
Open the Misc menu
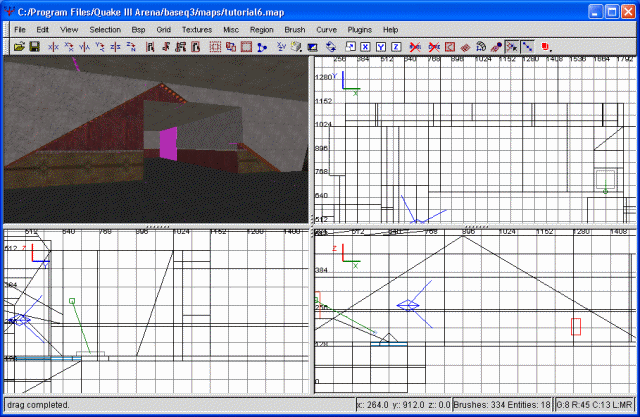coord(231,30)
